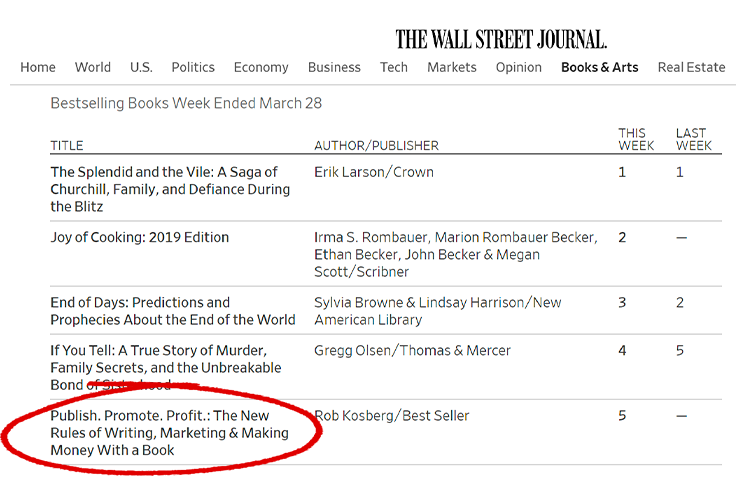This screenshot has width=736, height=500.
Task: Select Publish. Promote. Profit. book title
Action: click(x=169, y=433)
